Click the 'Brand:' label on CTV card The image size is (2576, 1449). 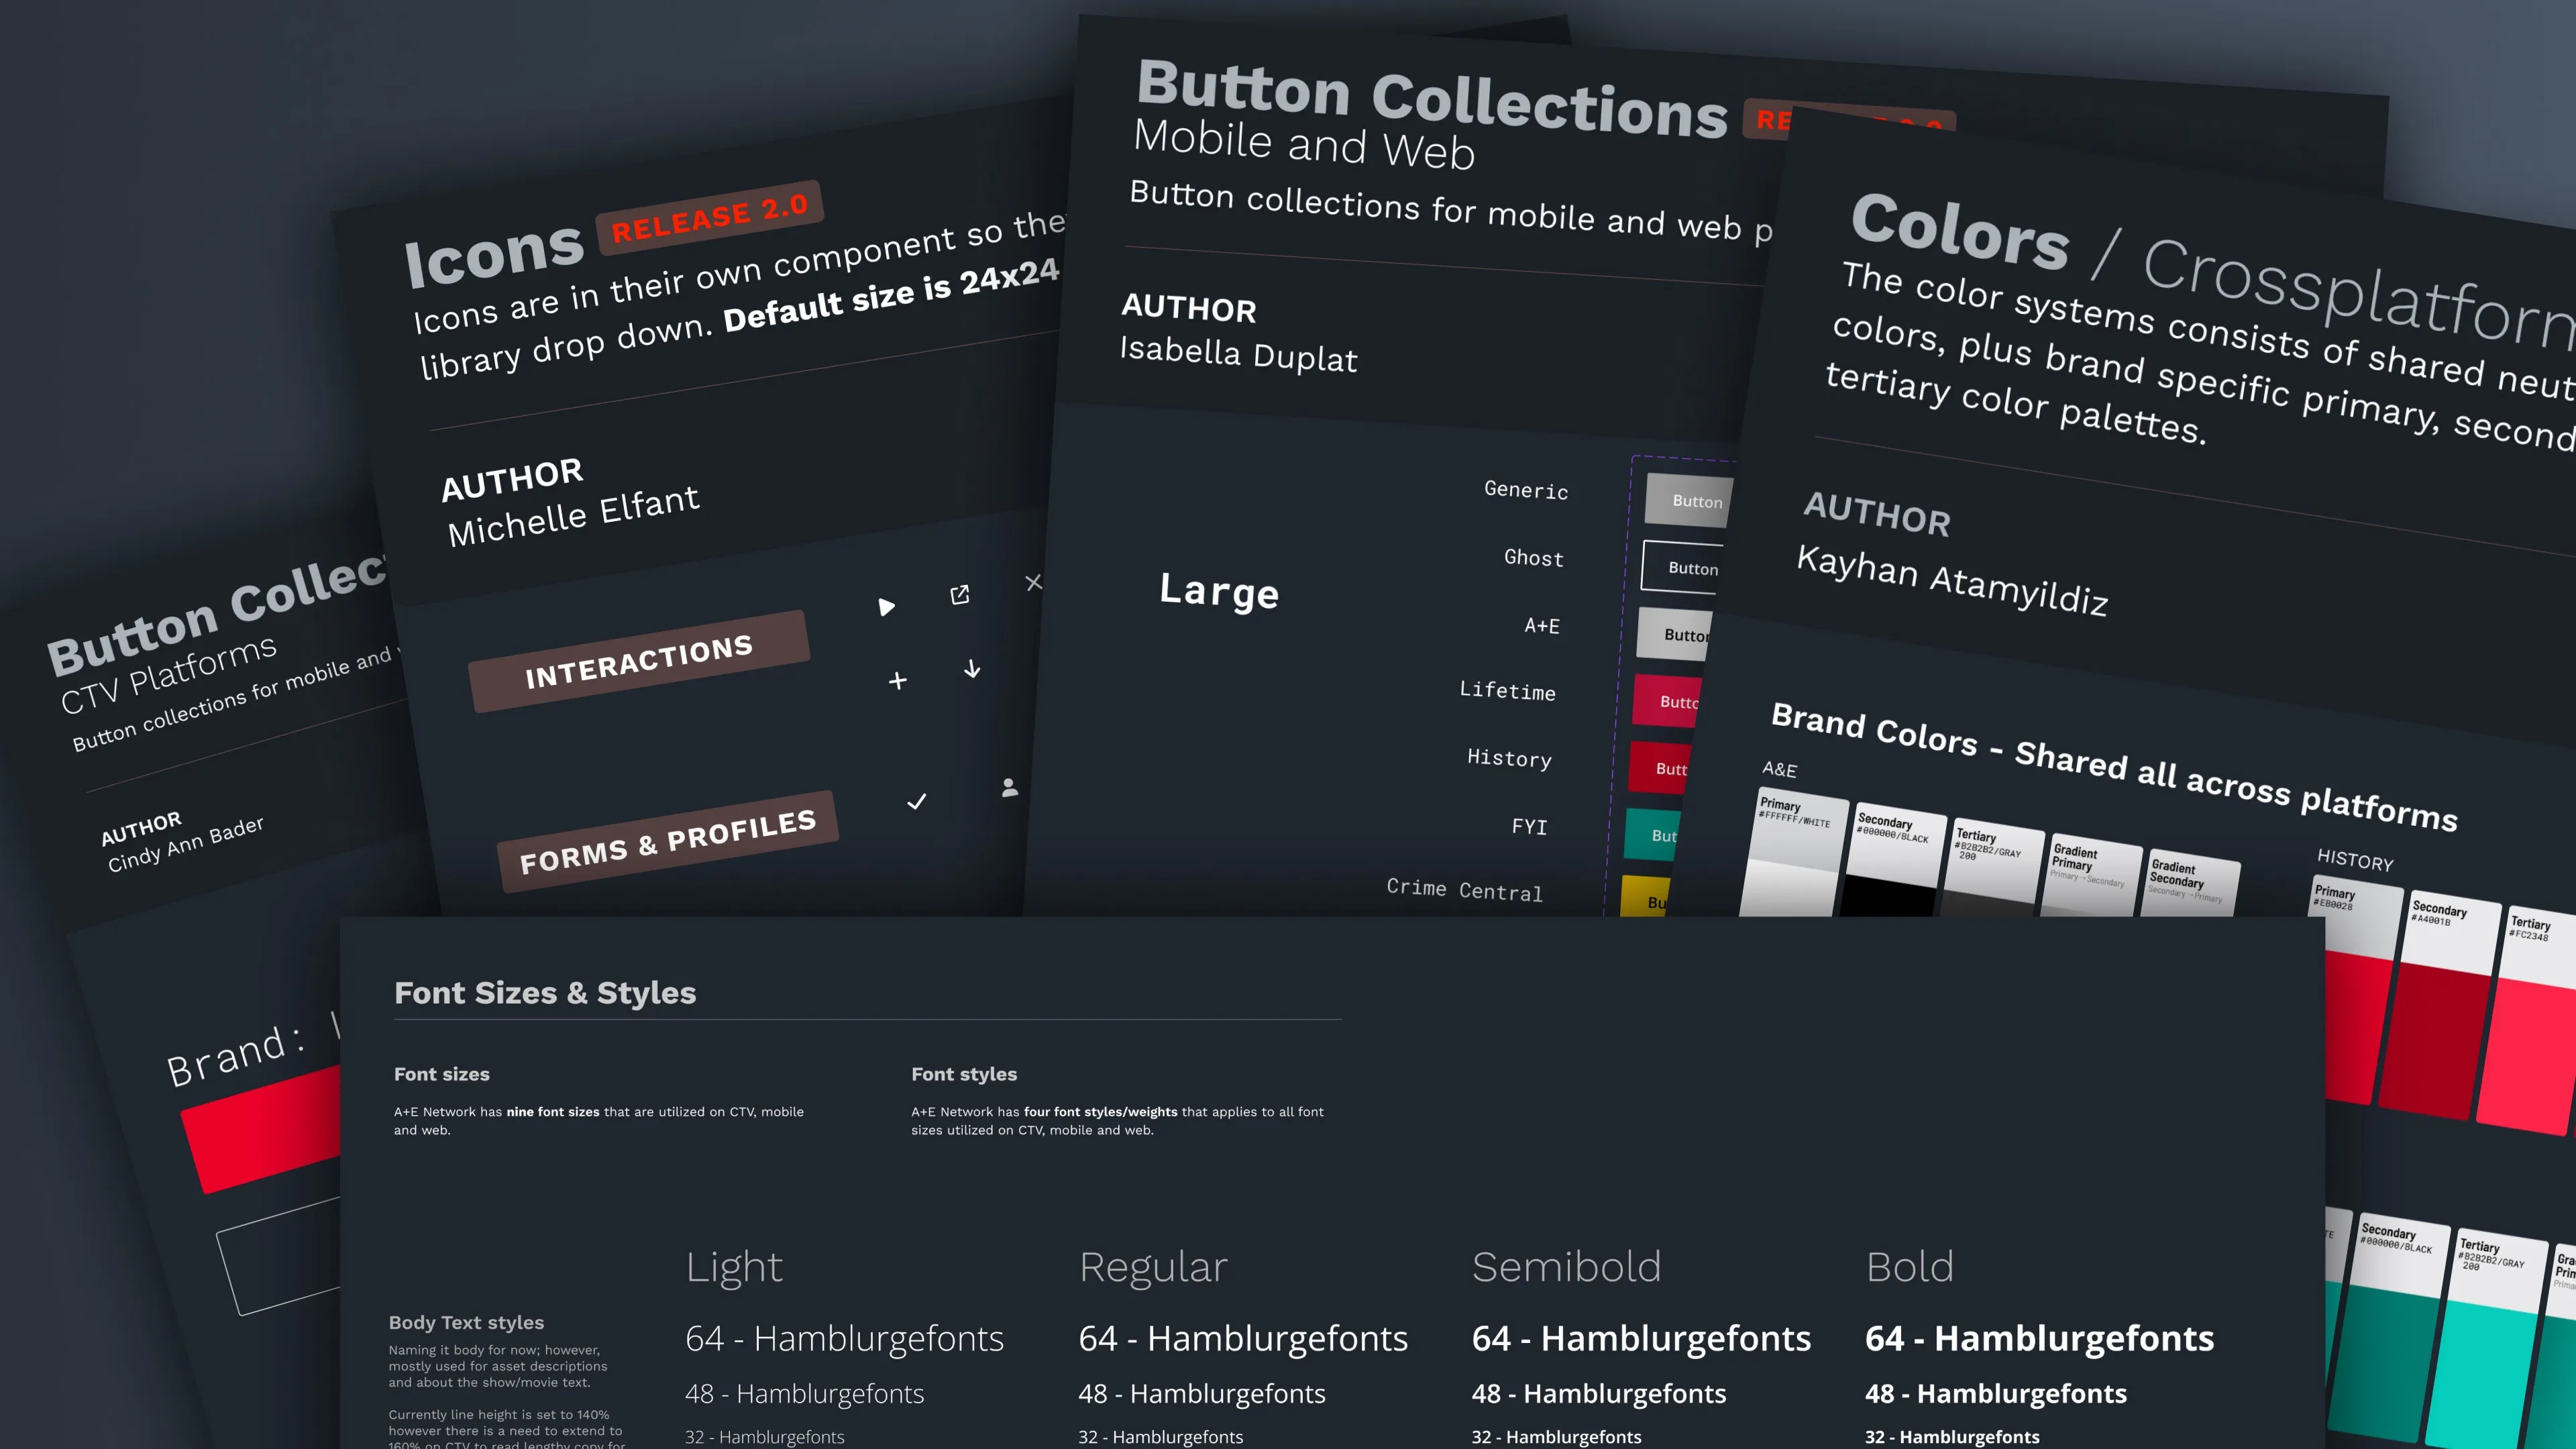(236, 1056)
